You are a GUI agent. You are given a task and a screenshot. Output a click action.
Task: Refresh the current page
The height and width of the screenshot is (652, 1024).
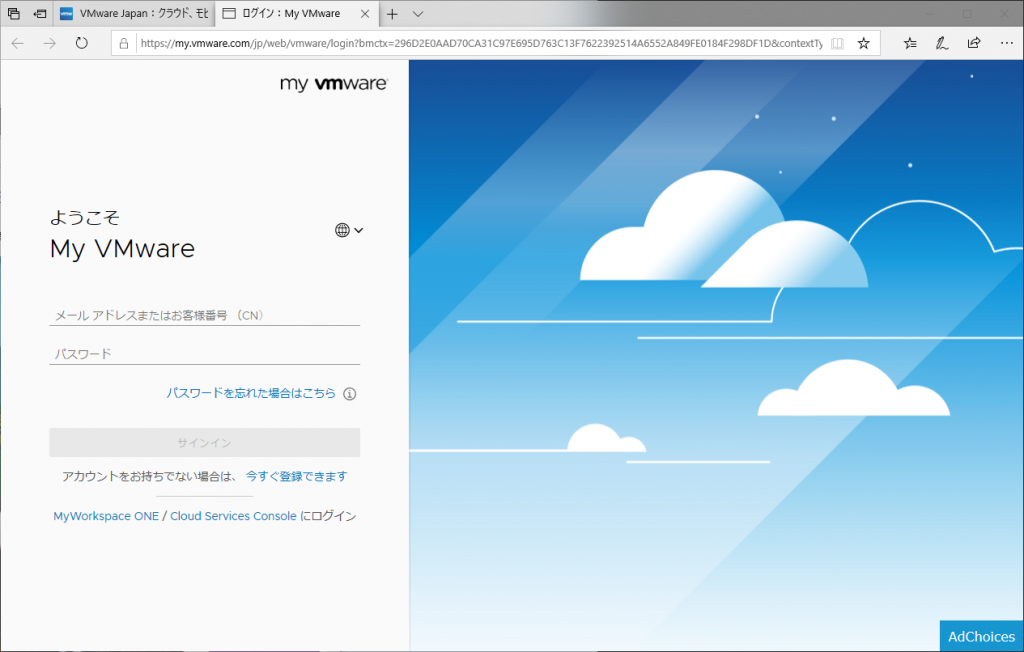click(x=82, y=44)
